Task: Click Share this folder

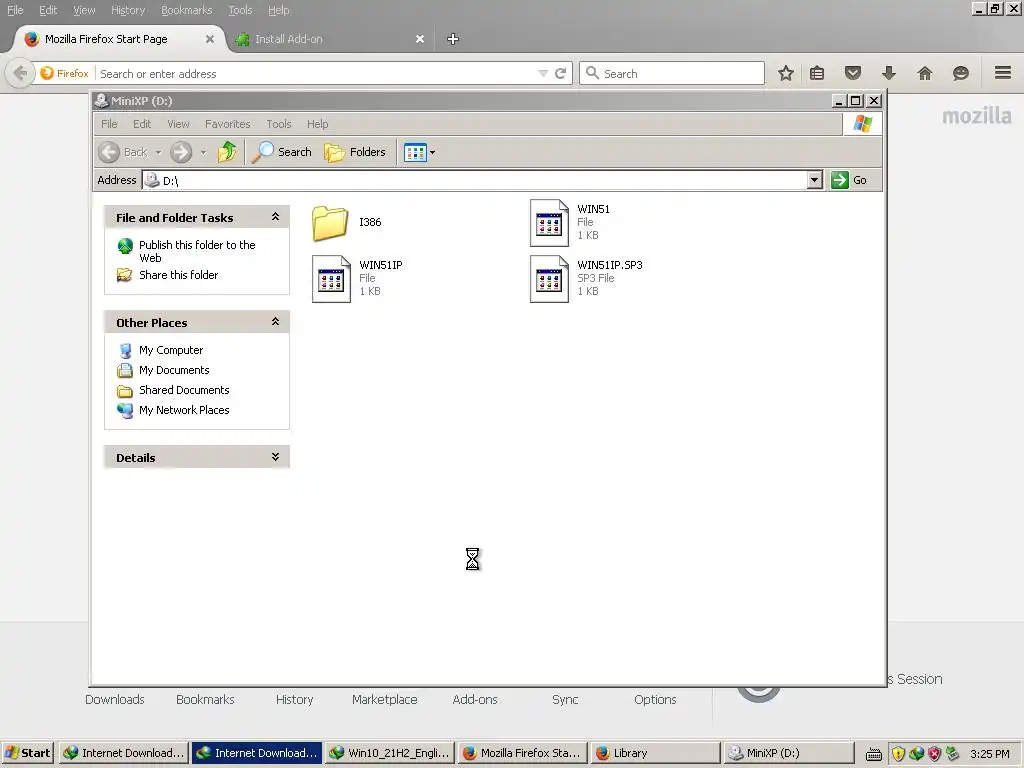Action: (178, 275)
